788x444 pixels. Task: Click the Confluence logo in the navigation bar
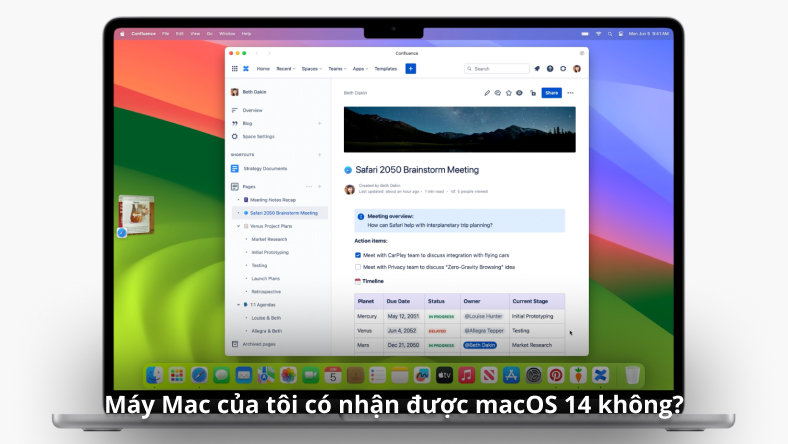246,69
